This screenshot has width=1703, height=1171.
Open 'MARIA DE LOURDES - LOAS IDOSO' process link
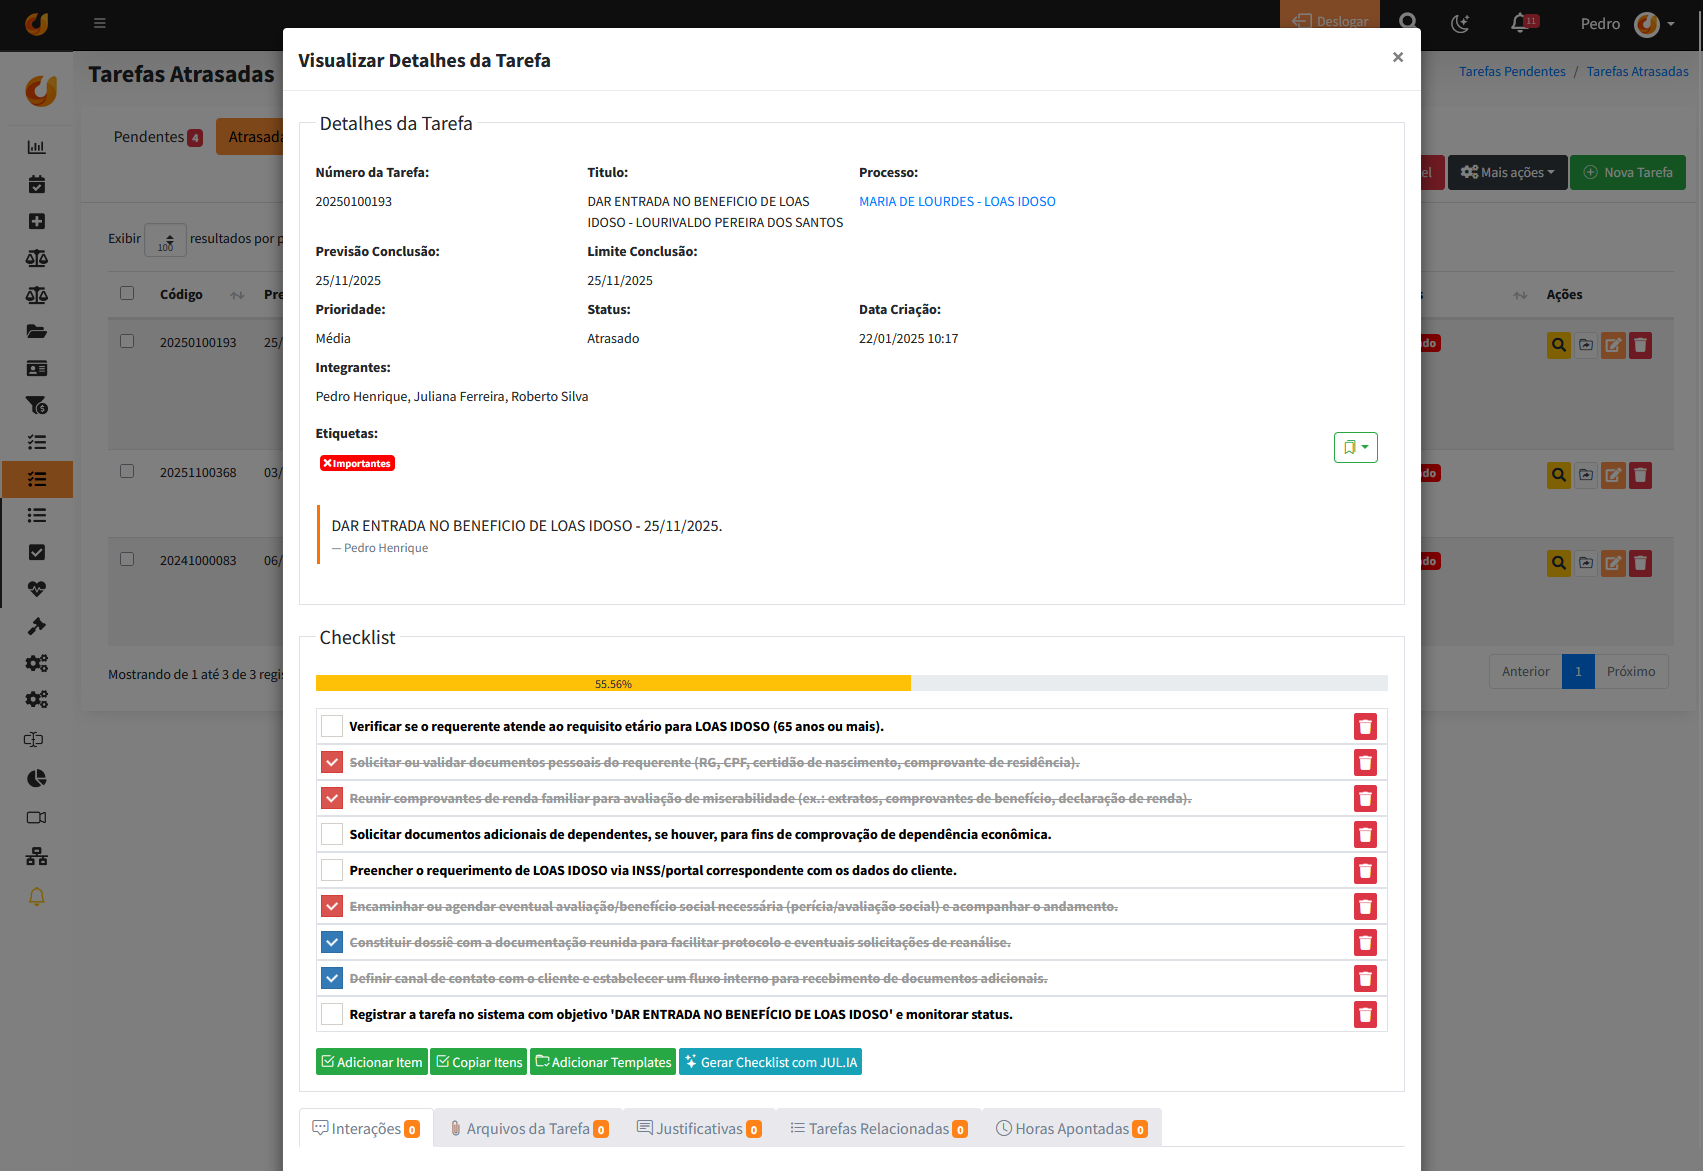957,202
